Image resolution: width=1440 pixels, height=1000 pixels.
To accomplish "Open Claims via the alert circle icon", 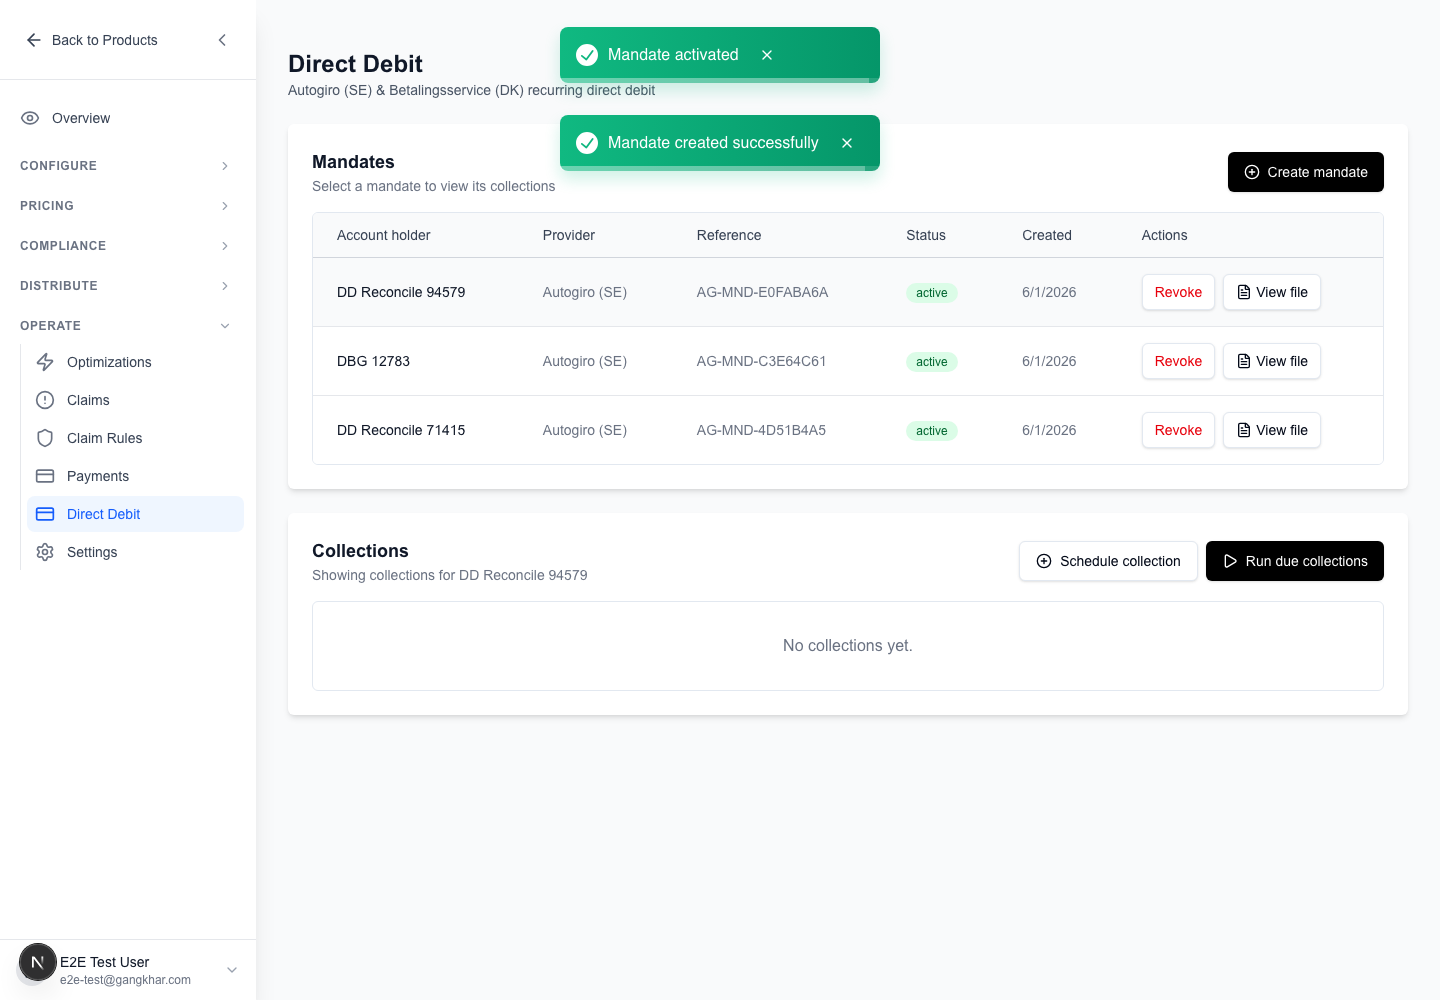I will pyautogui.click(x=45, y=400).
